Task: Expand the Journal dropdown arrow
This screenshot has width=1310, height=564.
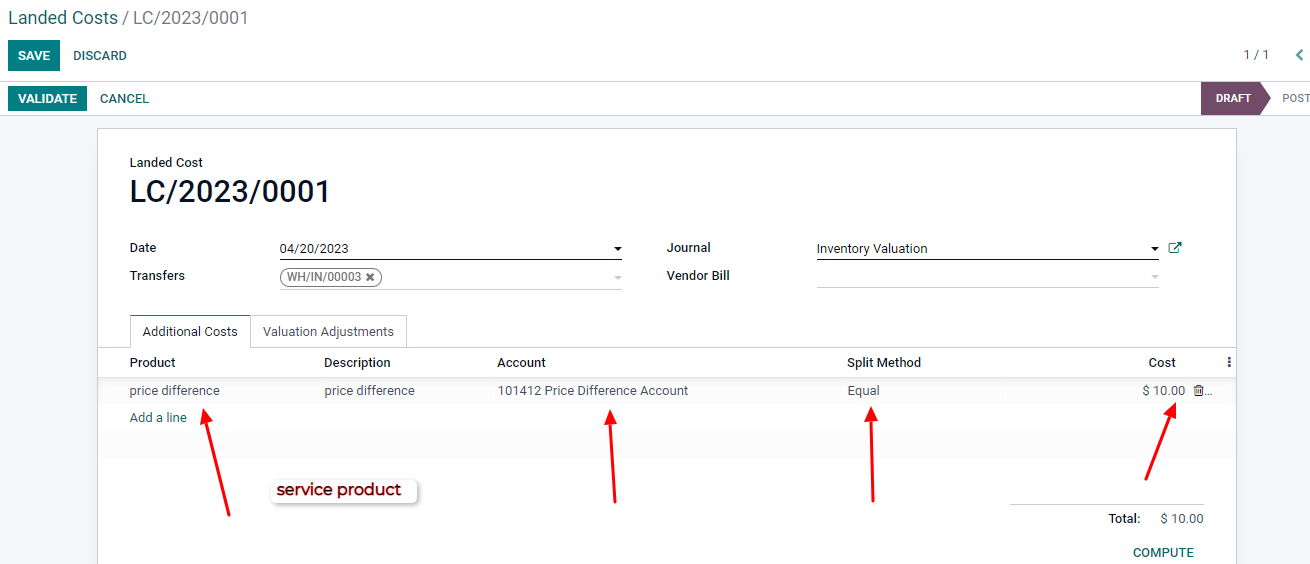Action: [1154, 249]
